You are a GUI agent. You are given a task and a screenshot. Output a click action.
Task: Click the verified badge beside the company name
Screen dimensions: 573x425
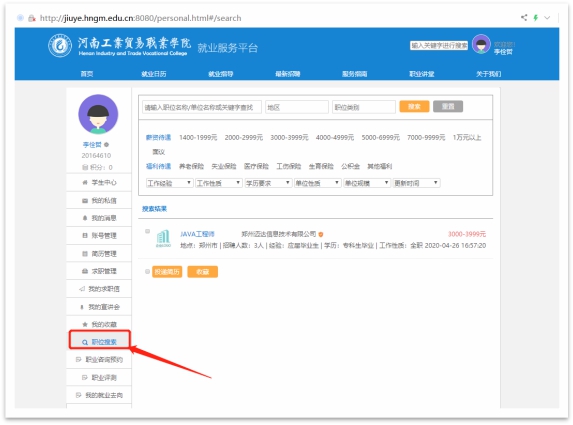pos(321,234)
